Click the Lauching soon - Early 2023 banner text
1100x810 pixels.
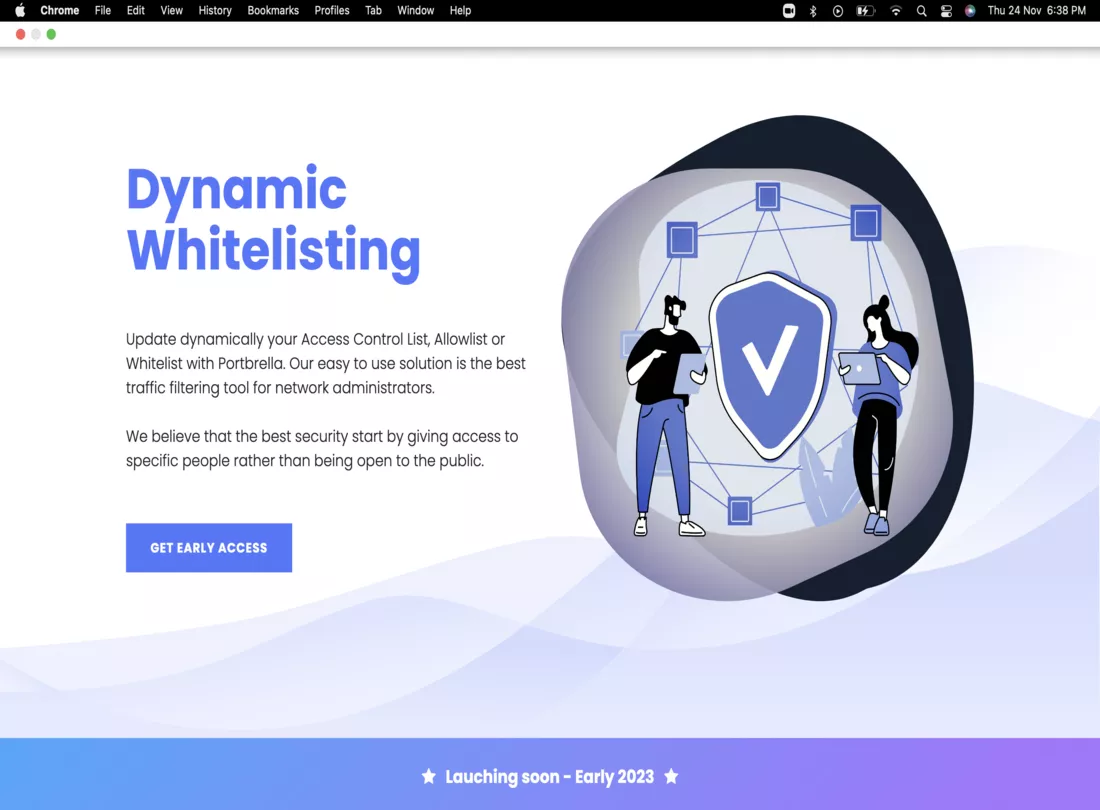tap(549, 777)
